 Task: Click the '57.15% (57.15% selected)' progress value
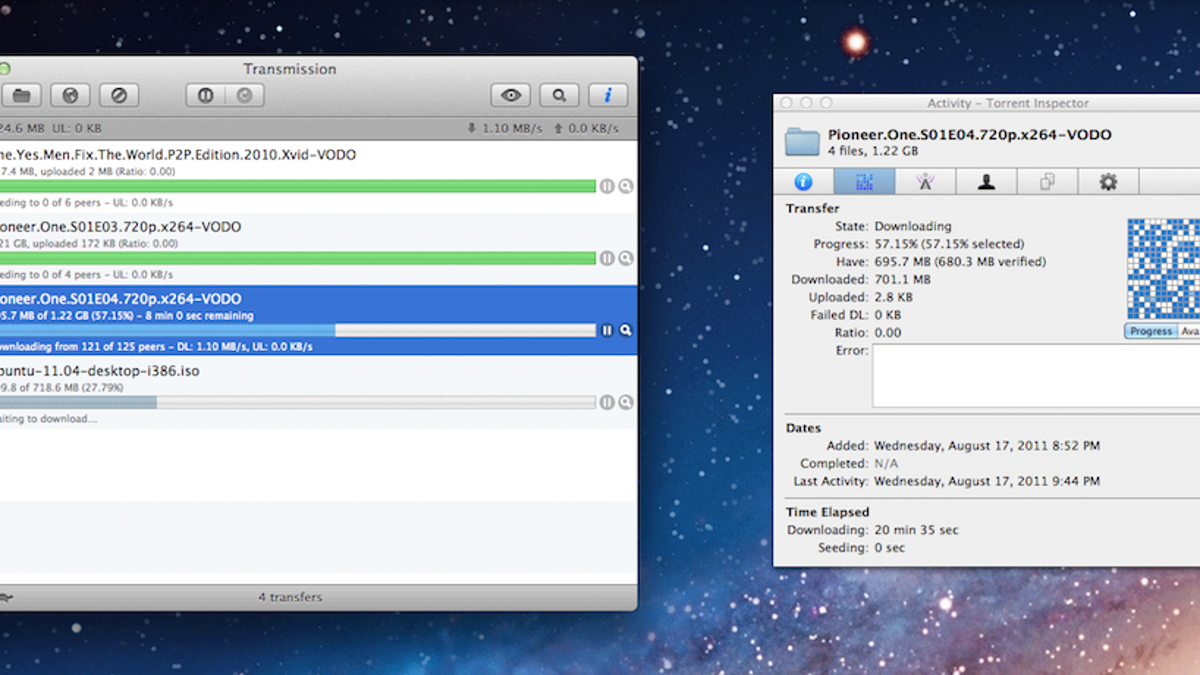tap(949, 244)
